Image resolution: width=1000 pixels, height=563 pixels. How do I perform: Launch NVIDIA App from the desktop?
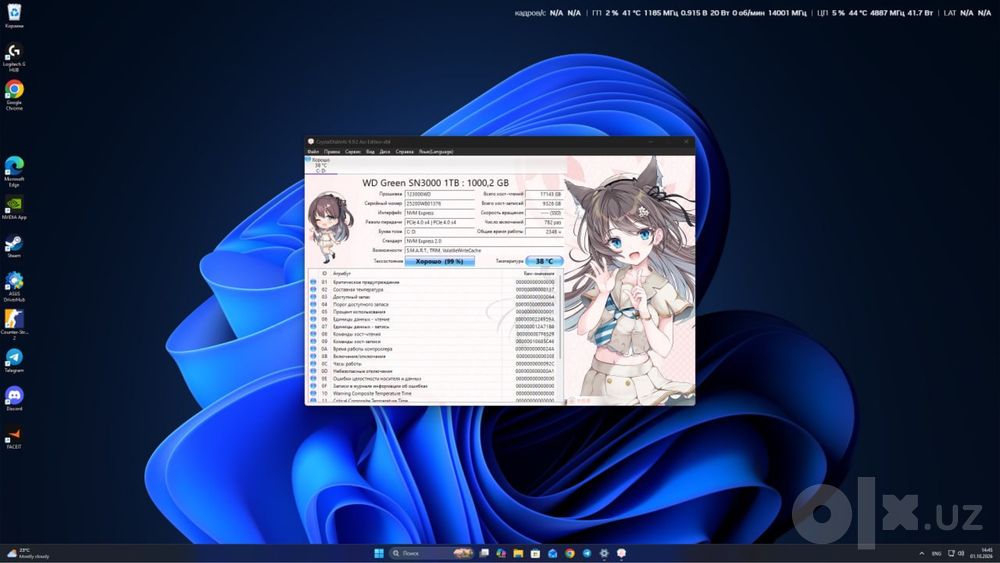coord(14,208)
